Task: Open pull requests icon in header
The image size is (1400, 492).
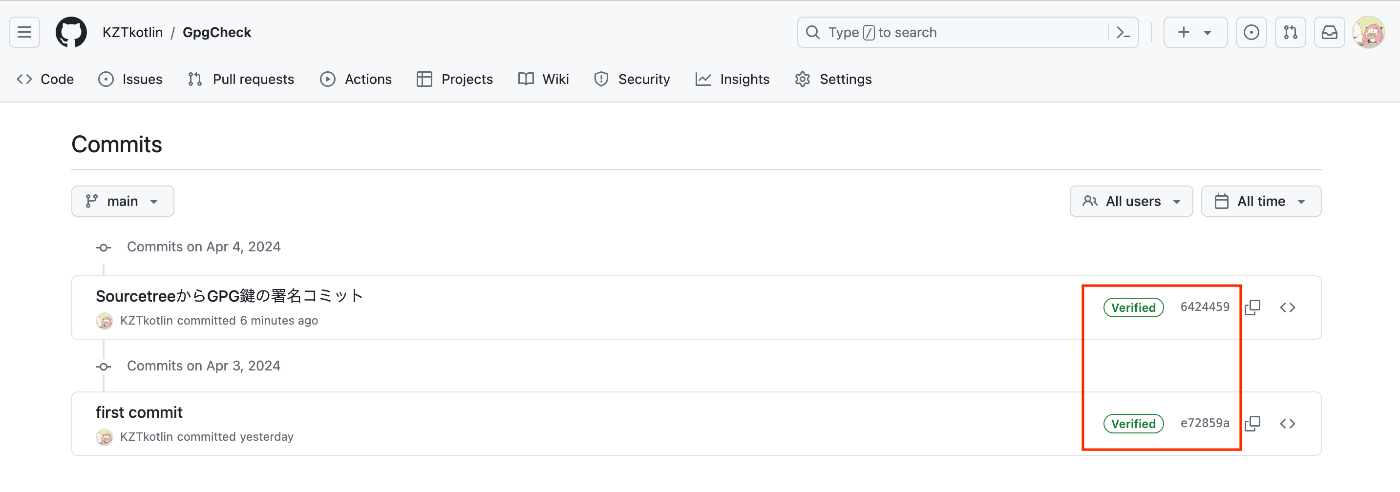Action: [1291, 32]
